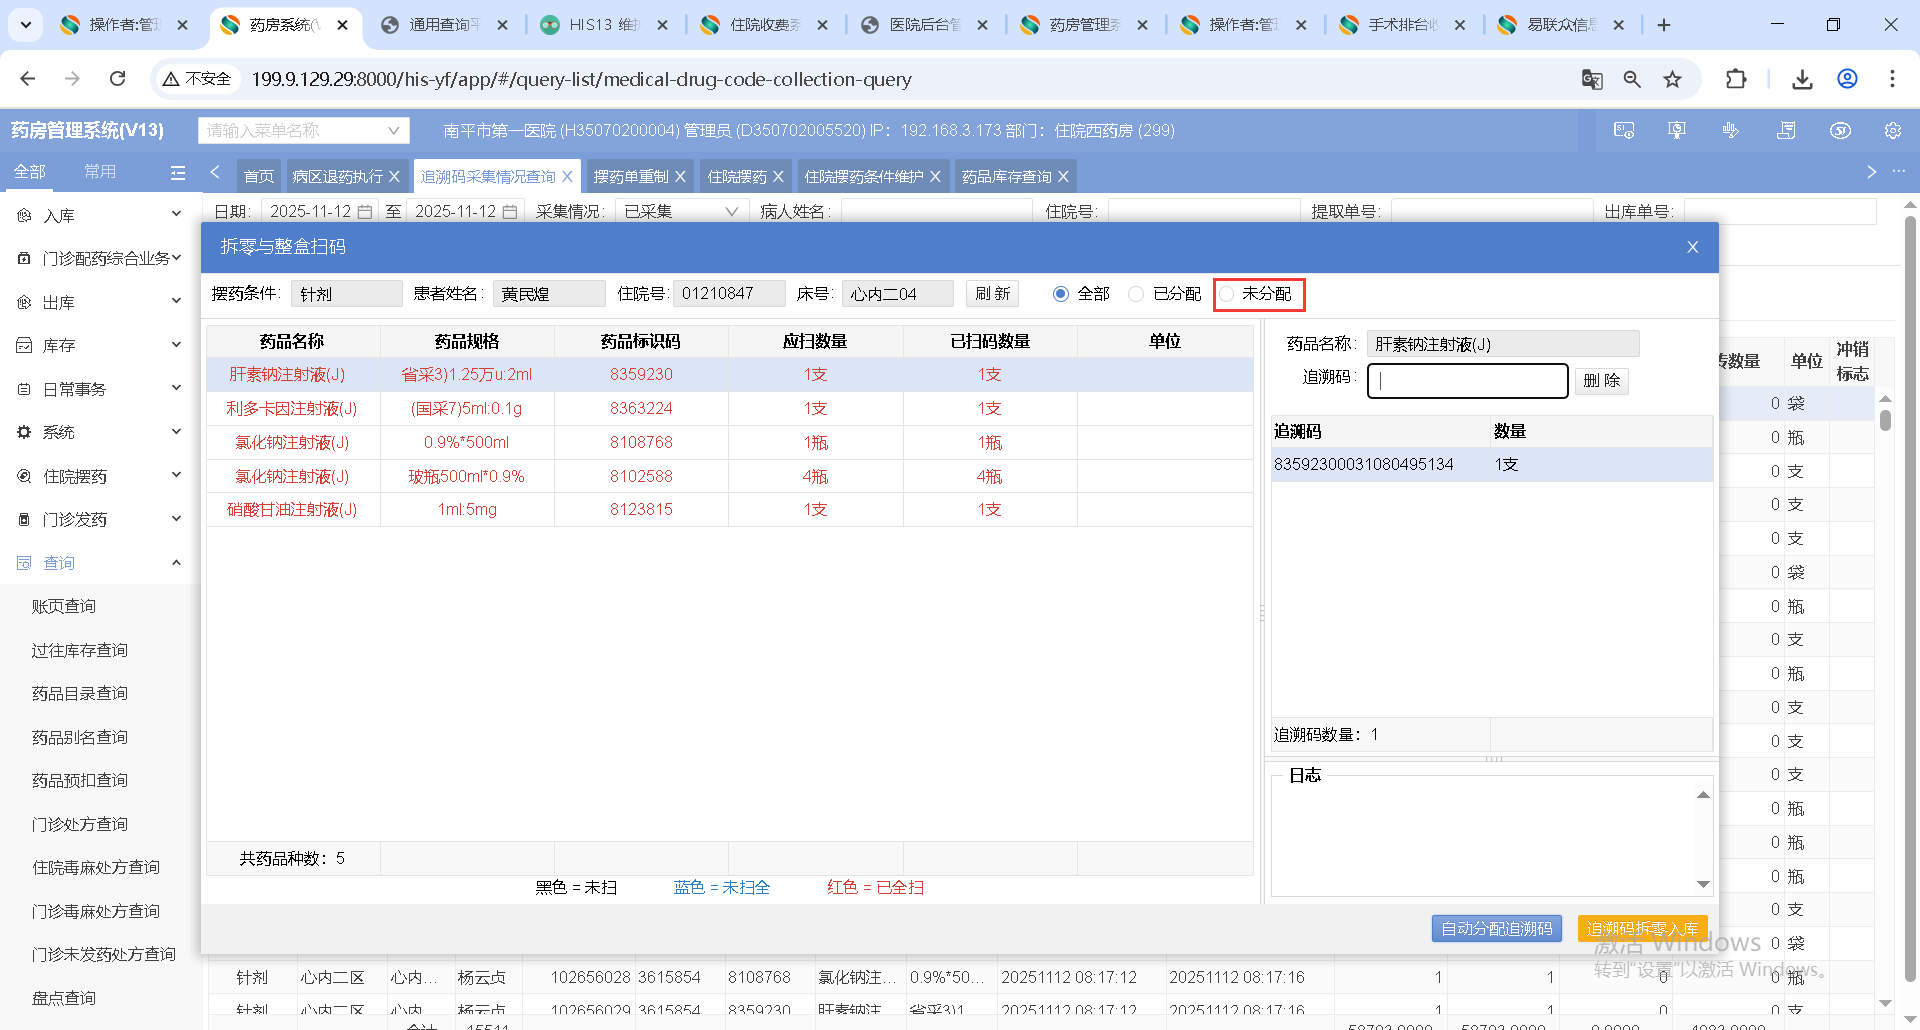This screenshot has height=1030, width=1920.
Task: Click the 刷新 button
Action: (x=993, y=294)
